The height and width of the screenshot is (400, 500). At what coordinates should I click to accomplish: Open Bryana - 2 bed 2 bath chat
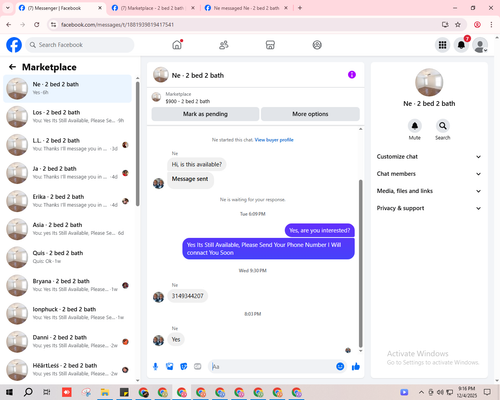click(x=68, y=285)
